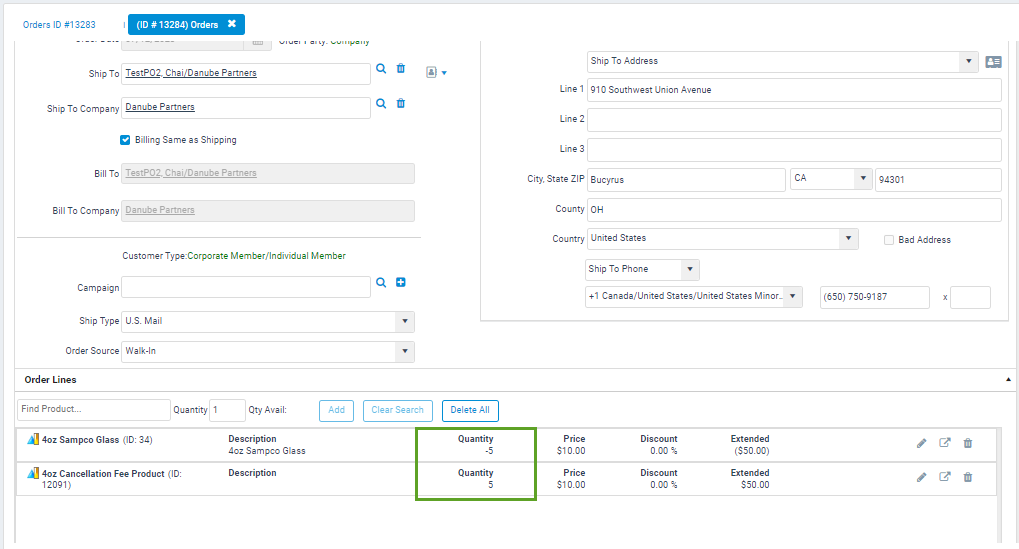Open the contact card dropdown beside Ship To
Viewport: 1019px width, 549px height.
[436, 72]
